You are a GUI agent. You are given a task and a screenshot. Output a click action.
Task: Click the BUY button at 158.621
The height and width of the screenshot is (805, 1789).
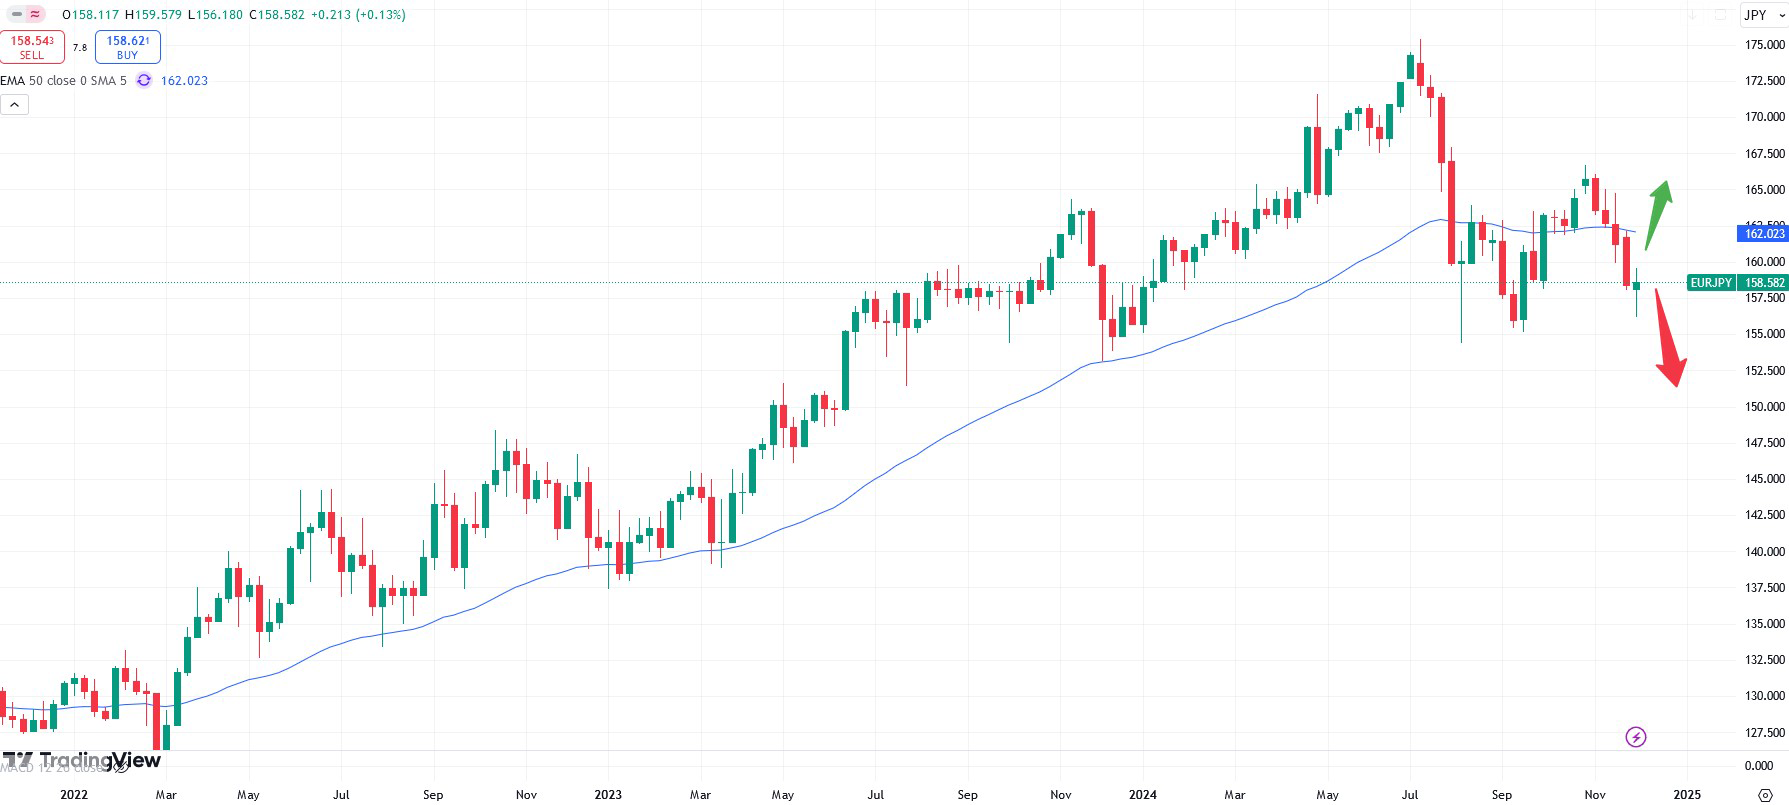click(x=127, y=47)
